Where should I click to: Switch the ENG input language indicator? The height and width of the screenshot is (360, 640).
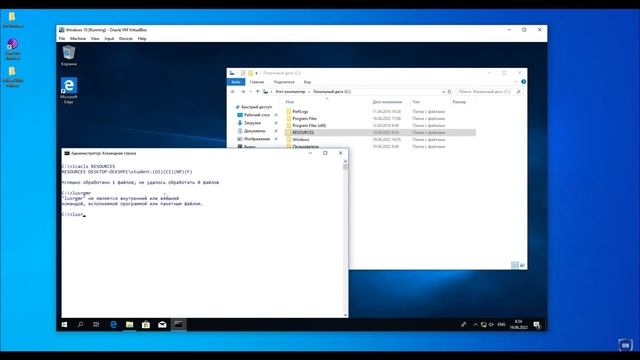coord(501,324)
